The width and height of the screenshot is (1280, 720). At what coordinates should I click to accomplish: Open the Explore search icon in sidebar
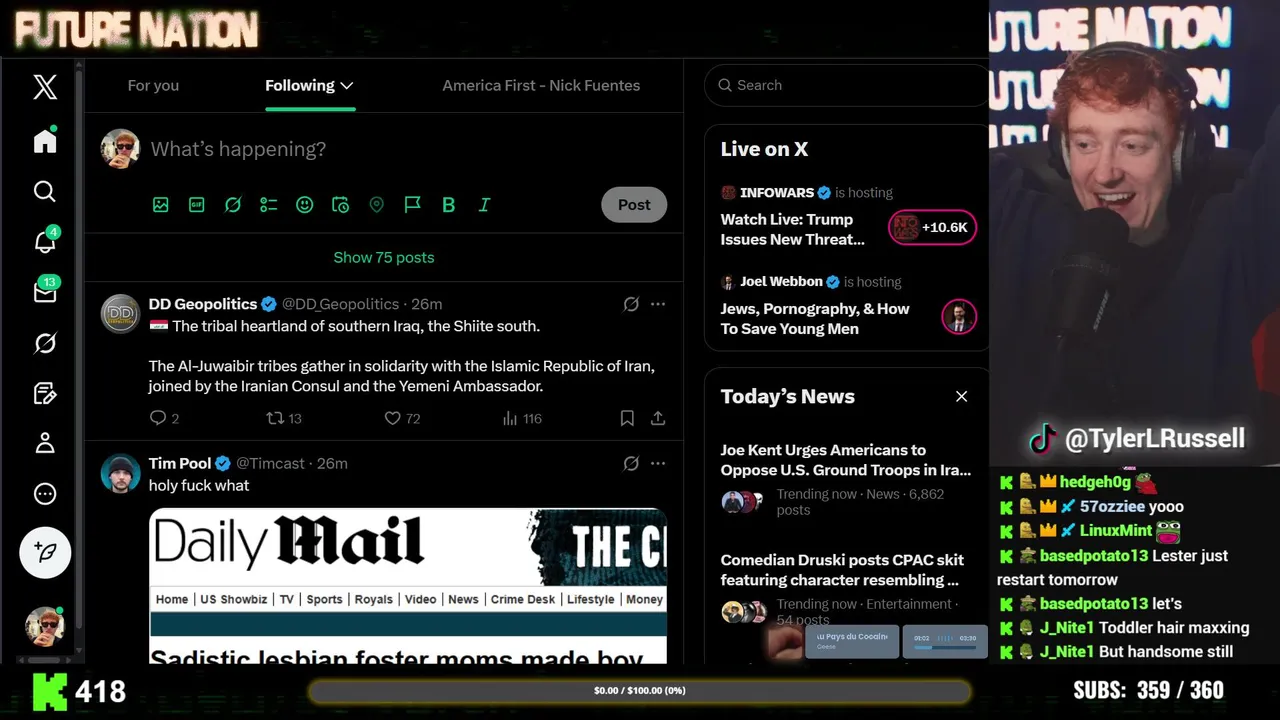(45, 191)
